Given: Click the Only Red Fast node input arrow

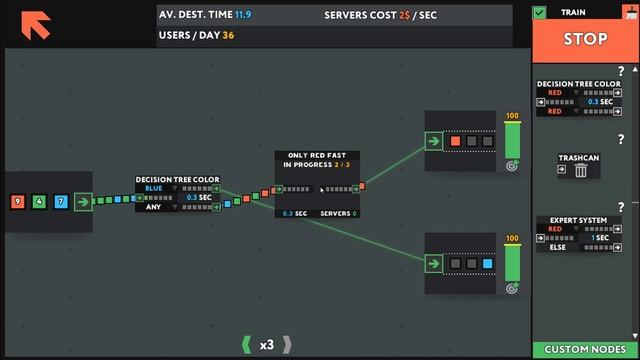Looking at the screenshot, I should click(279, 189).
